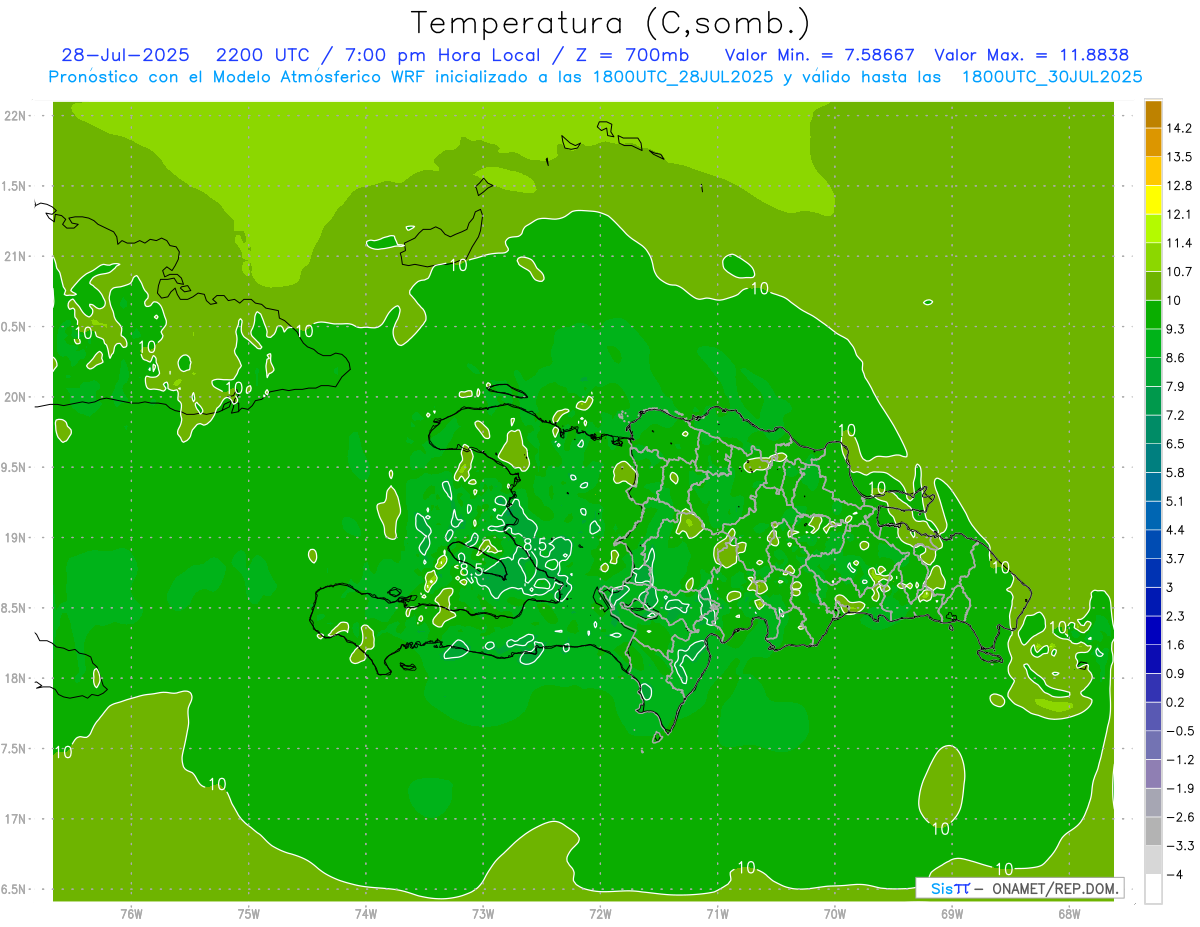Viewport: 1200px width, 927px height.
Task: Click the legend value "0.2"
Action: (x=1176, y=702)
